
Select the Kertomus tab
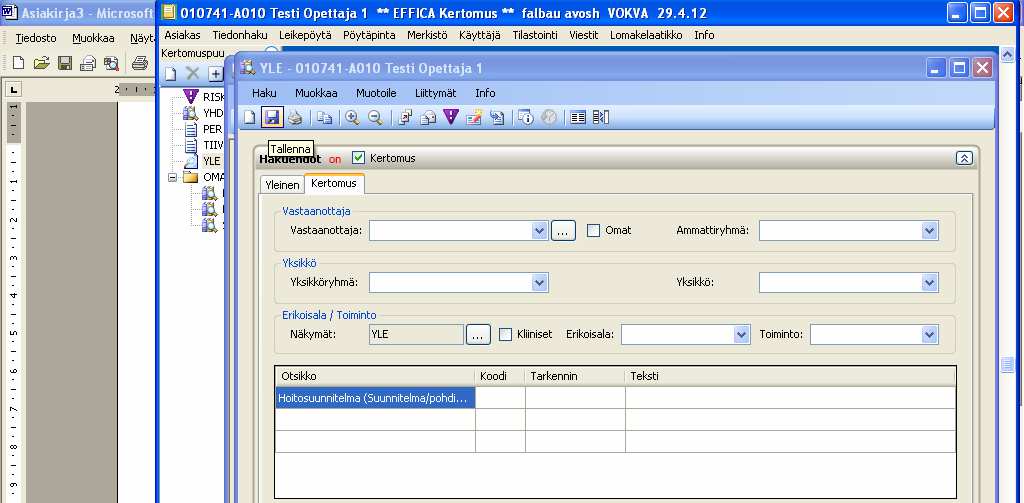click(334, 184)
